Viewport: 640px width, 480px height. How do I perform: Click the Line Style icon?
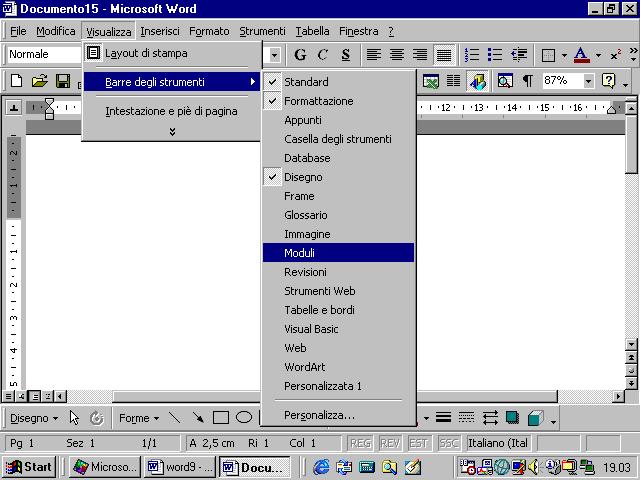coord(443,418)
